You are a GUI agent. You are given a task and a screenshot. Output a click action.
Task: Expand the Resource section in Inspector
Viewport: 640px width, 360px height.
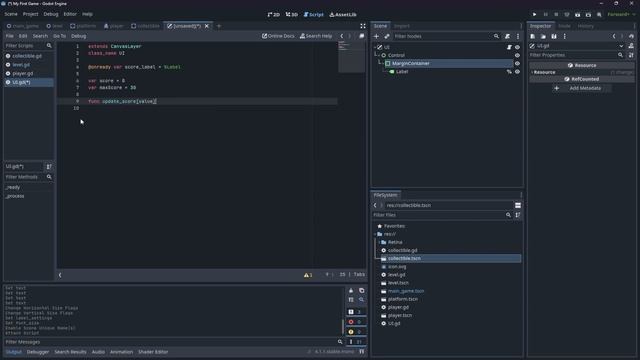tap(544, 72)
